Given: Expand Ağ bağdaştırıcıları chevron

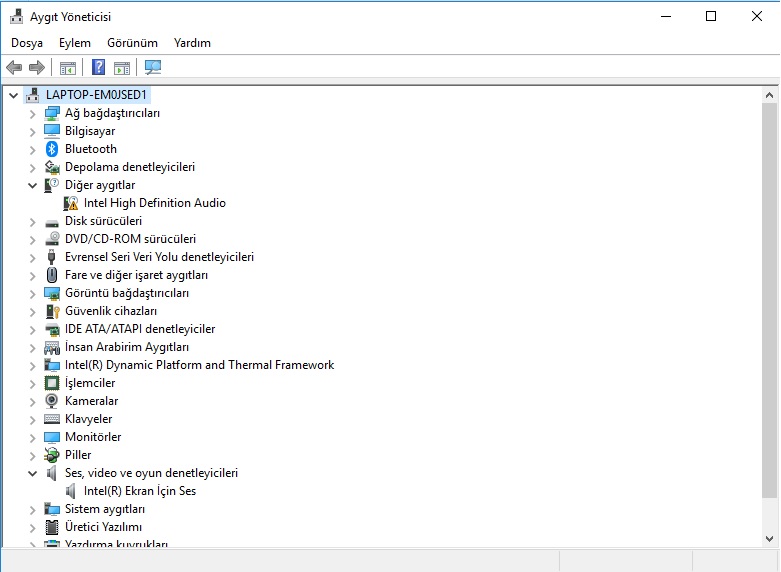Looking at the screenshot, I should pyautogui.click(x=32, y=114).
